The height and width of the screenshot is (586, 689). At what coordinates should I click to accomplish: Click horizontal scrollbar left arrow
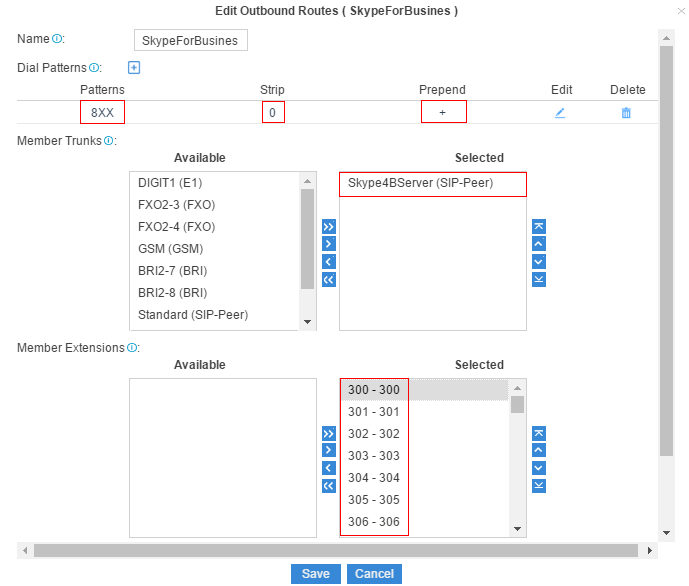click(25, 550)
